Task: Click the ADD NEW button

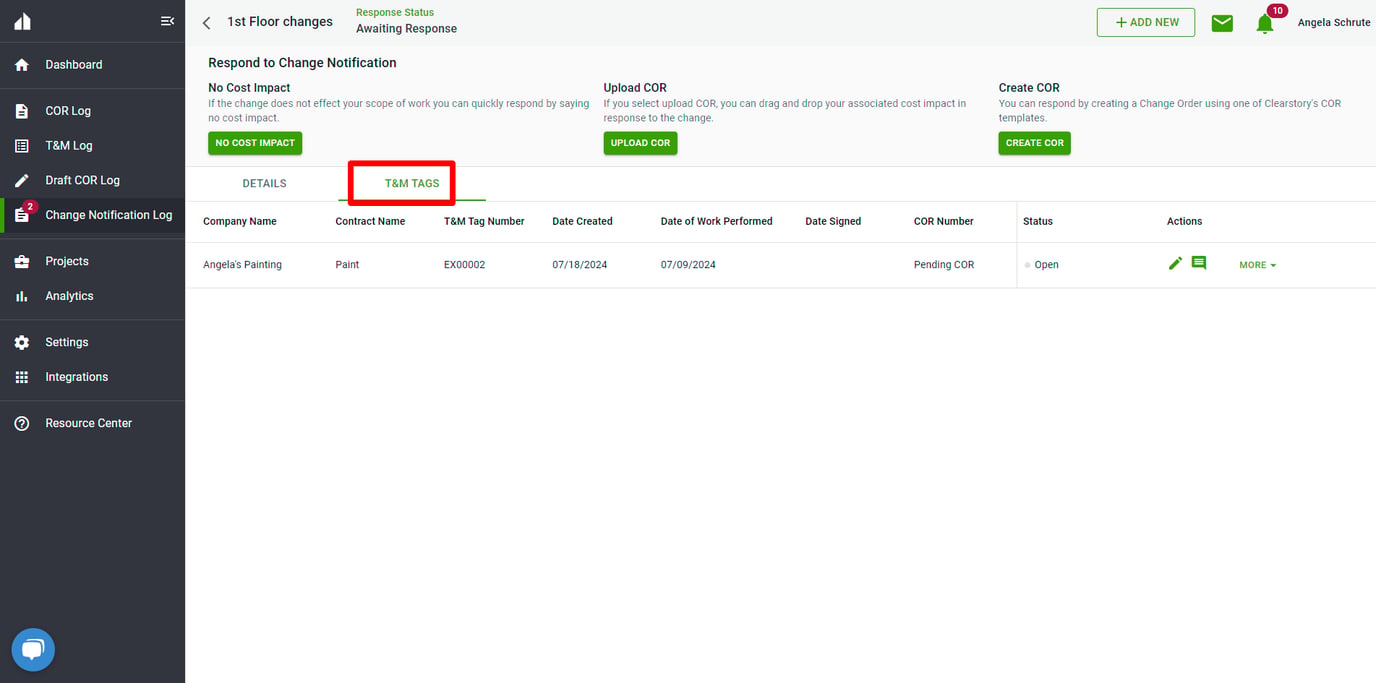Action: pyautogui.click(x=1146, y=22)
